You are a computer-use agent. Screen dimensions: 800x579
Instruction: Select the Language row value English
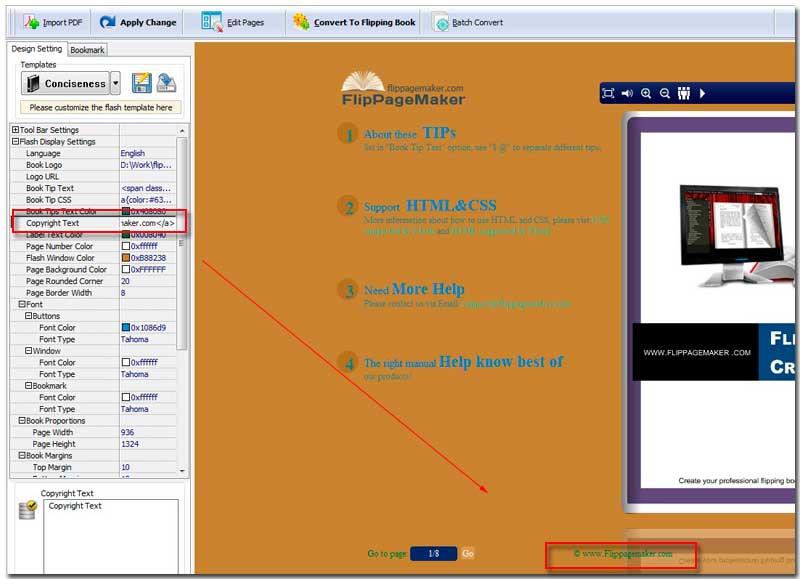[133, 153]
